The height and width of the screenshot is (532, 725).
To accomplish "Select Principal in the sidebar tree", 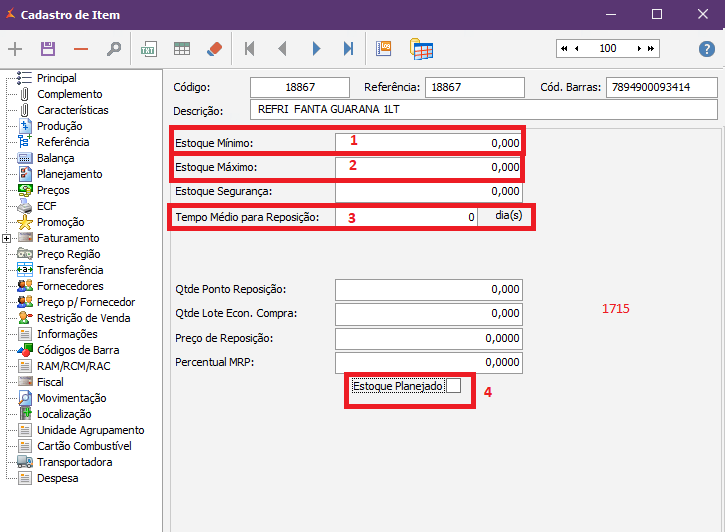I will click(x=56, y=78).
